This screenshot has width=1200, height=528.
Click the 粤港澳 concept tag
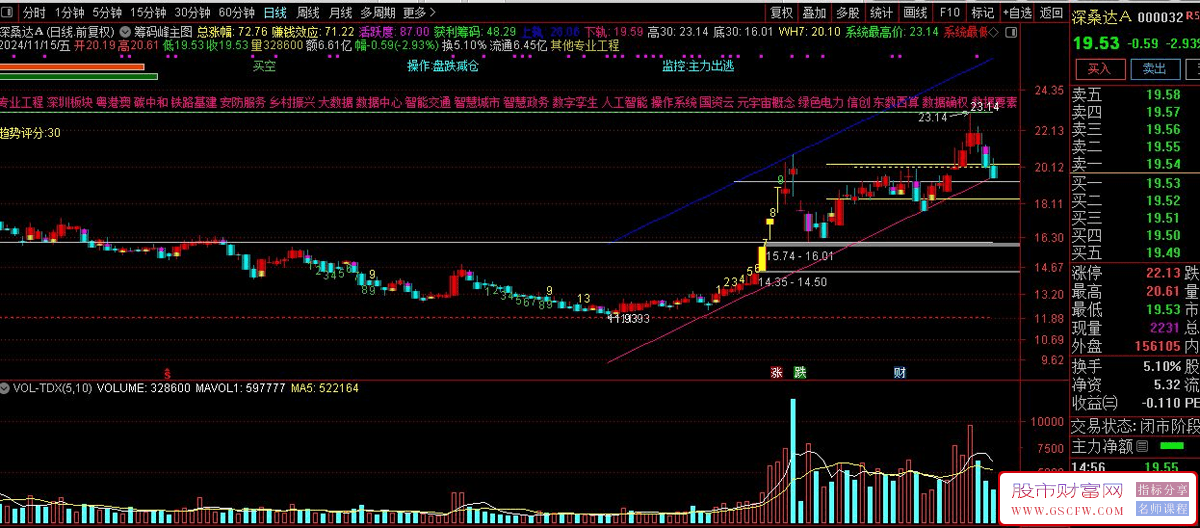coord(112,102)
